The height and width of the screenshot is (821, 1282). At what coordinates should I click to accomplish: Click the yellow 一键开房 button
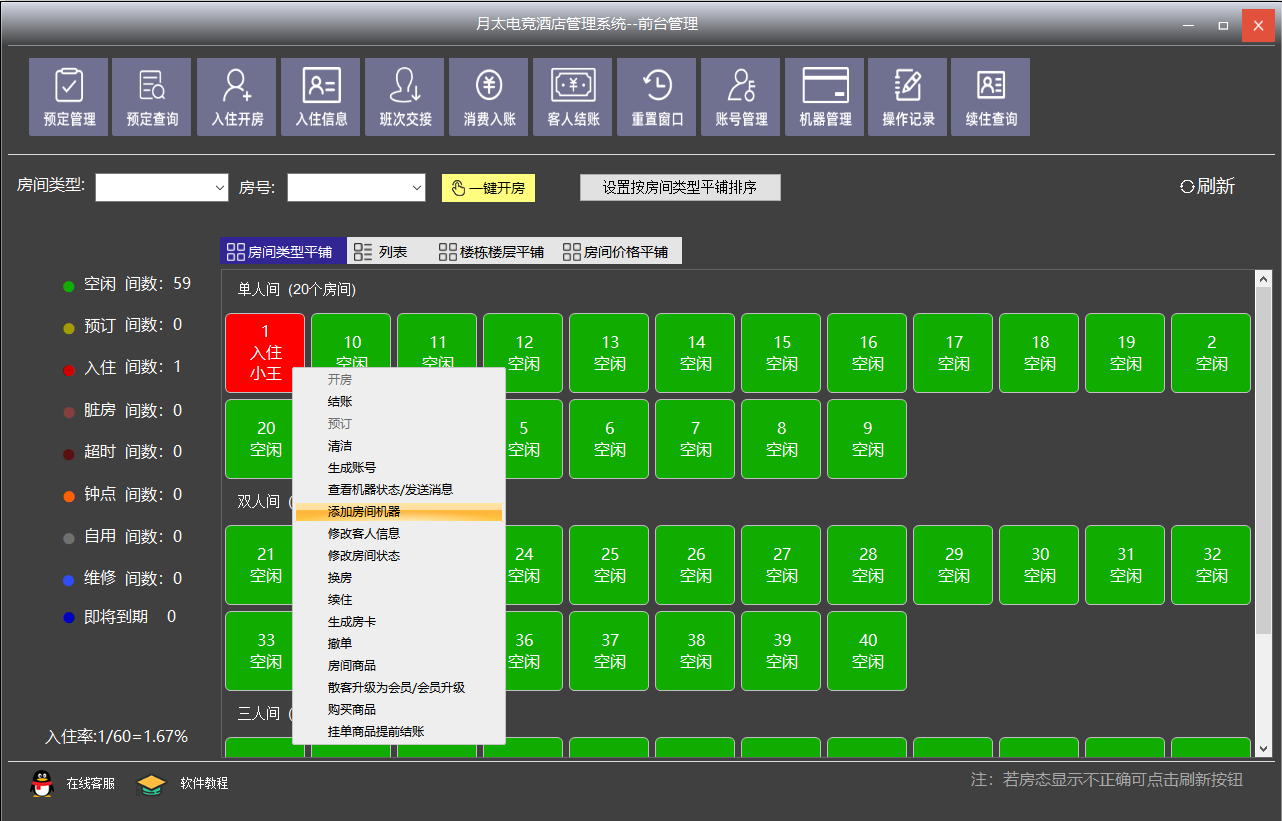tap(488, 188)
